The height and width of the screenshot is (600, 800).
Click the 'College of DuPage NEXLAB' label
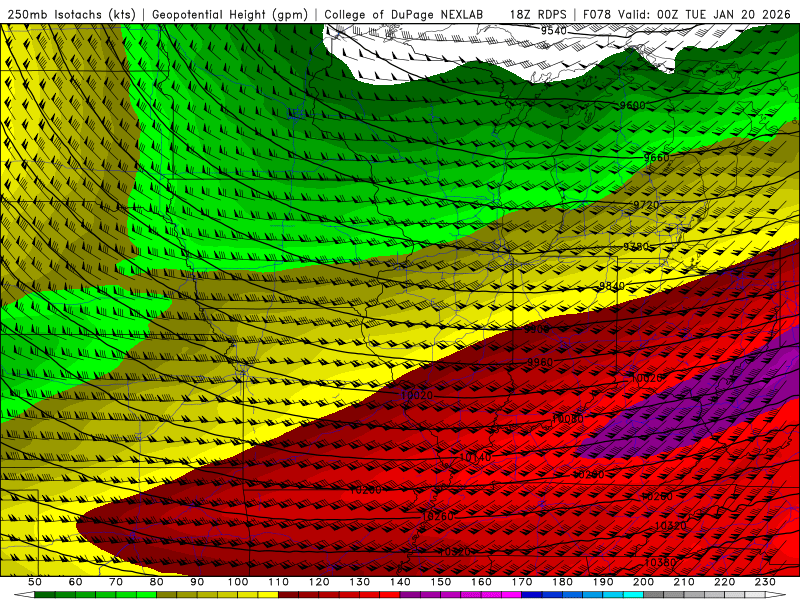[x=404, y=14]
